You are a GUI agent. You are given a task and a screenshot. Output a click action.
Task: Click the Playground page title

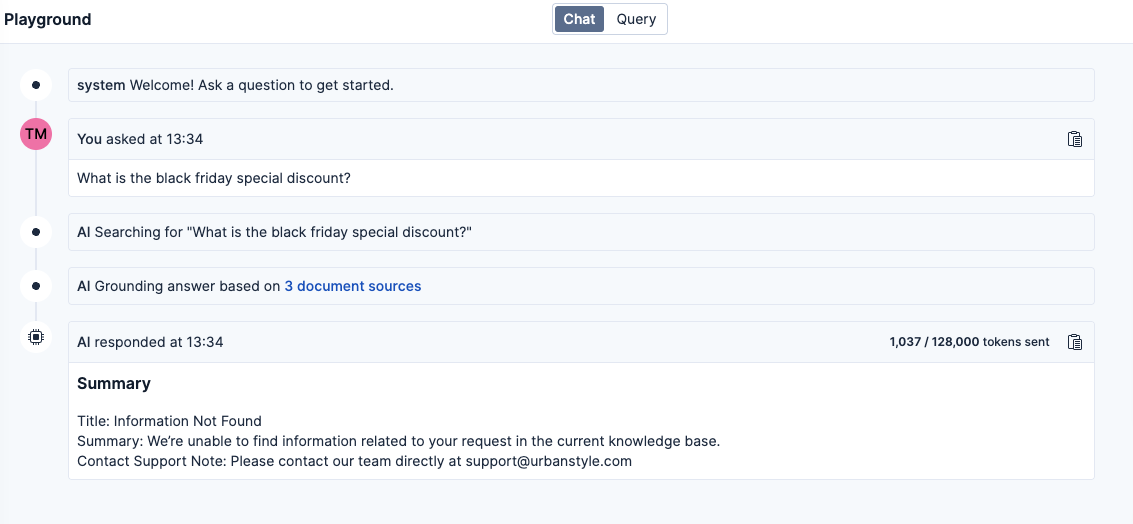[48, 19]
